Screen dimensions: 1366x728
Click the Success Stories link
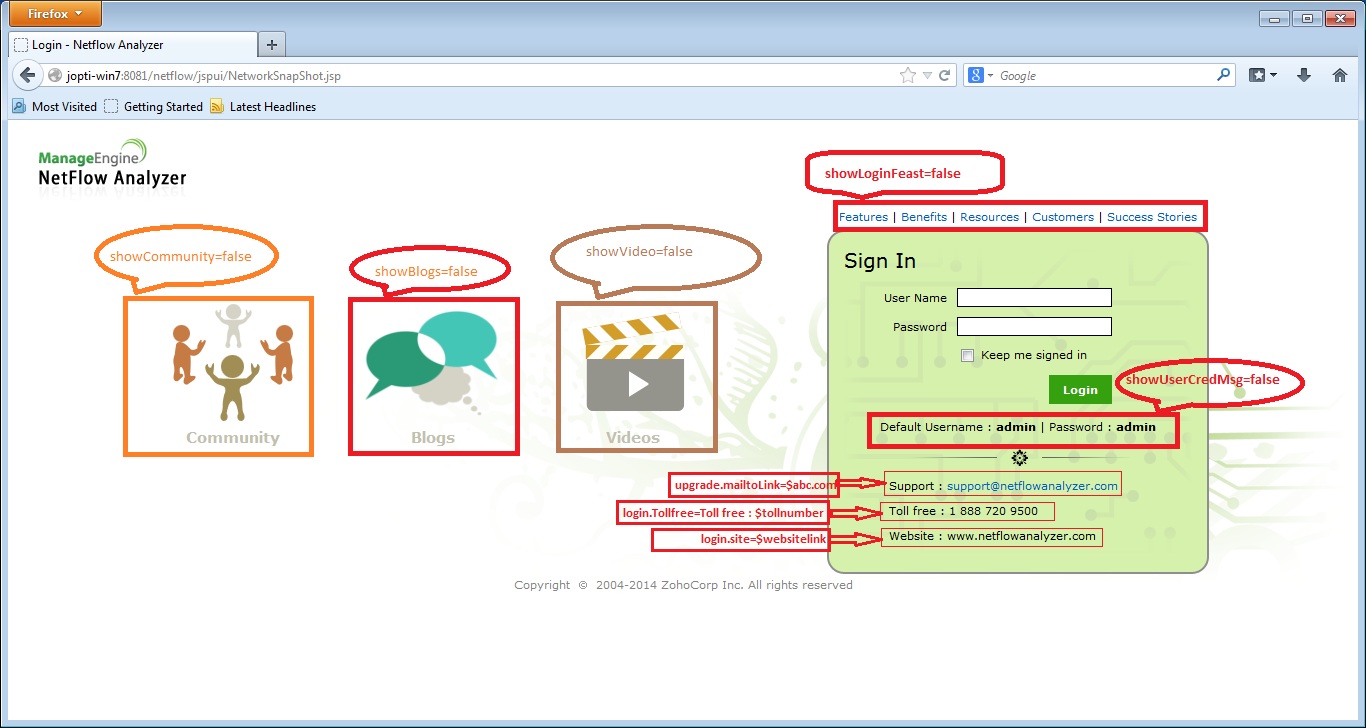[x=1151, y=217]
